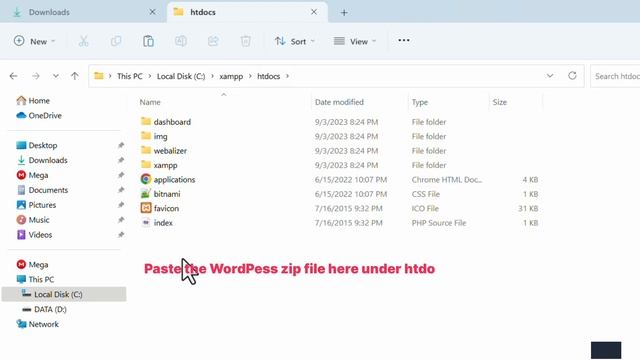The height and width of the screenshot is (360, 640).
Task: Open the Sort dropdown menu
Action: (x=295, y=41)
